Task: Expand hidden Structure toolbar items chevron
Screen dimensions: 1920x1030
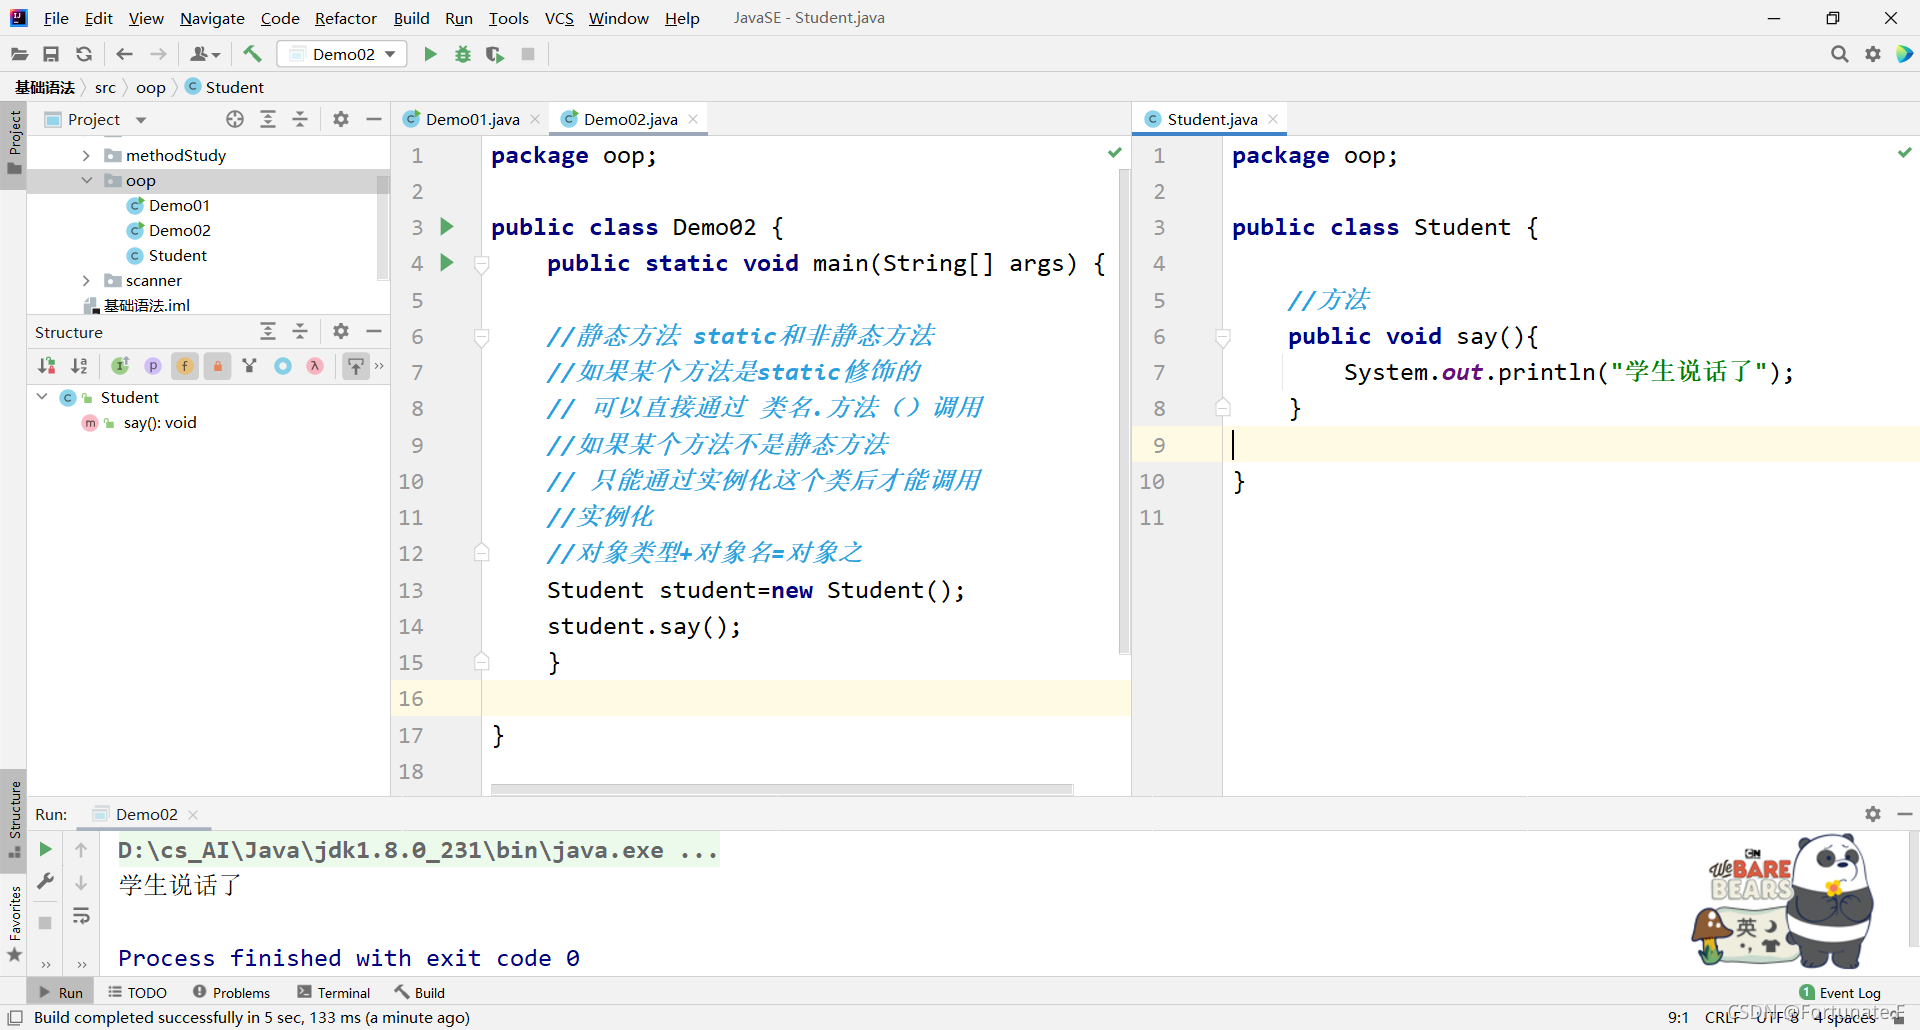Action: click(379, 366)
